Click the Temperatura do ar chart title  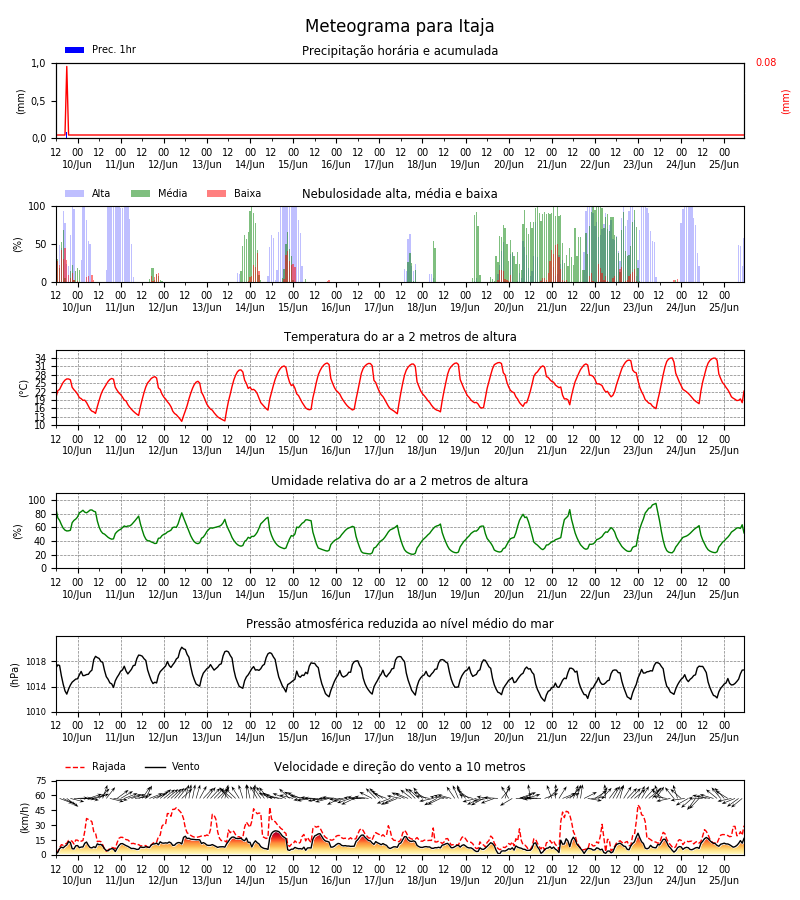pos(400,336)
